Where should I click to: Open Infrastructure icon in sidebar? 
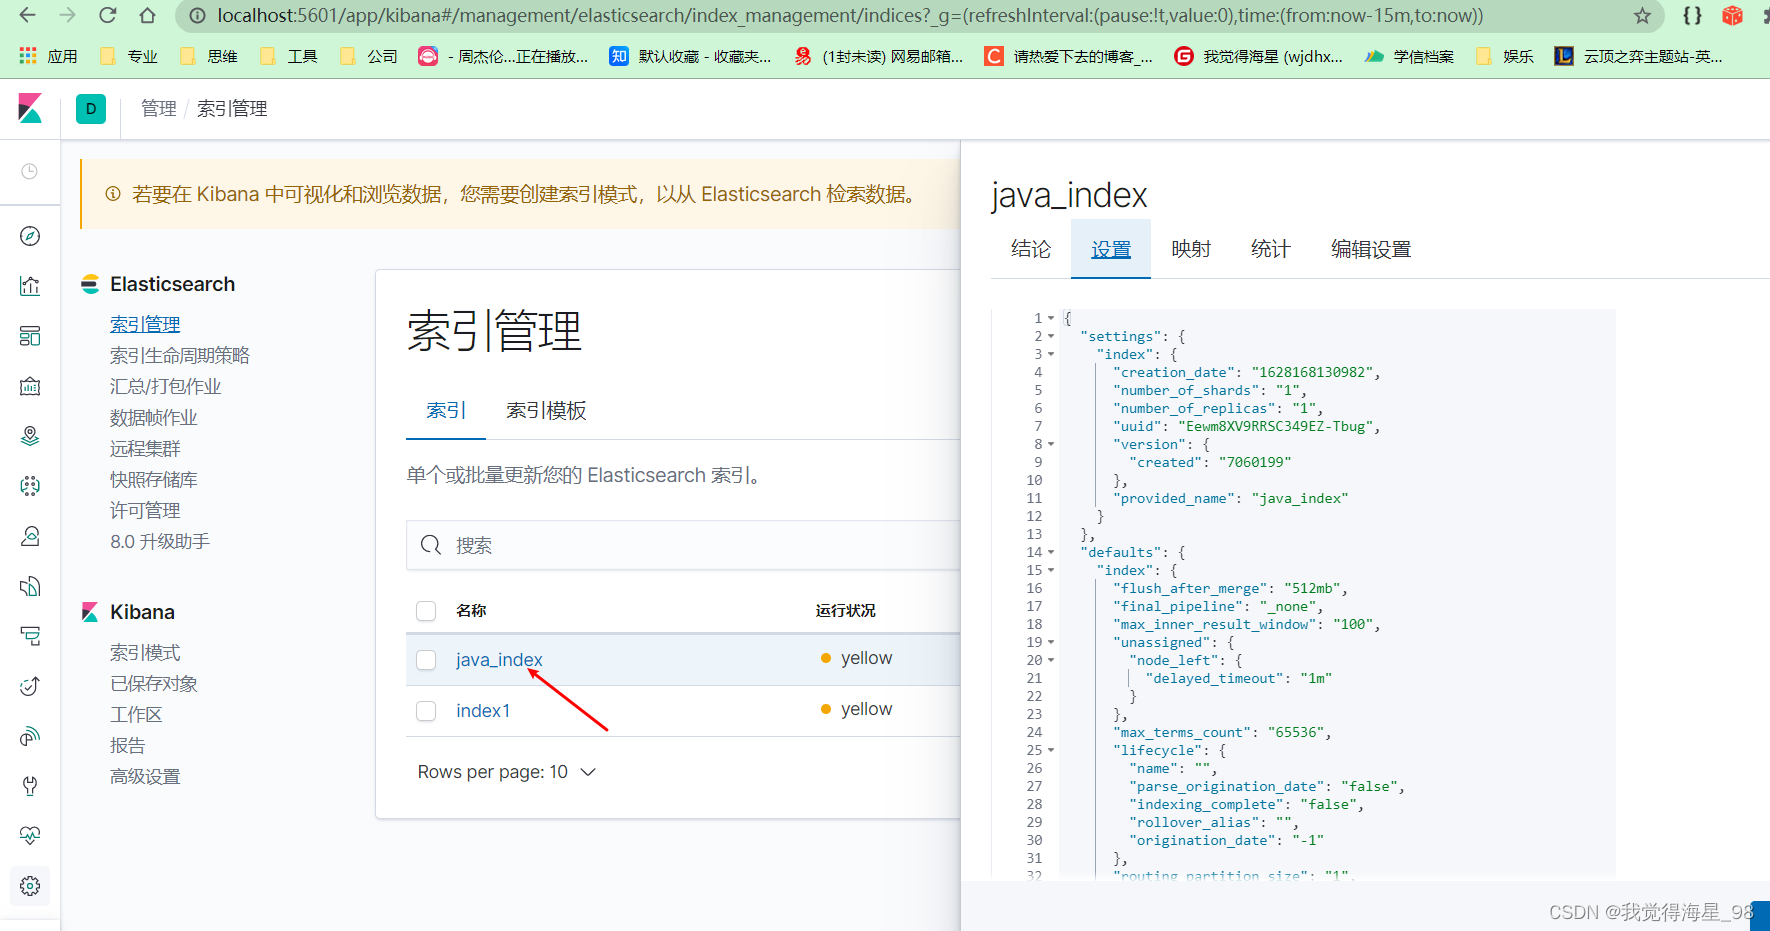pos(30,536)
